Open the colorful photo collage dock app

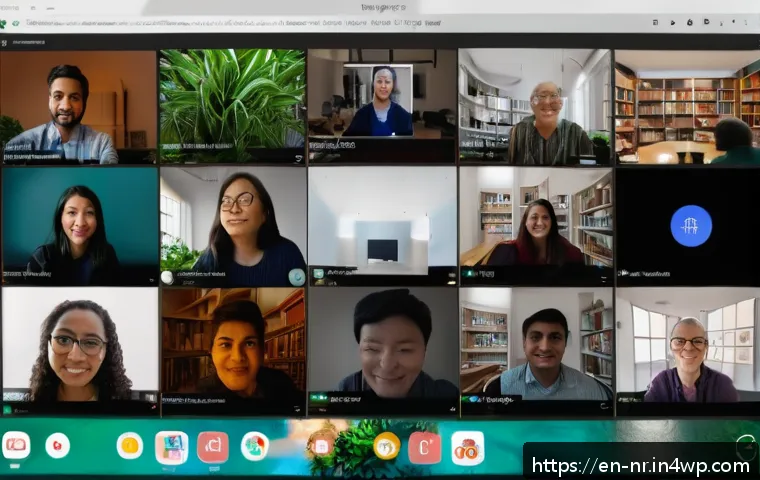[x=172, y=448]
